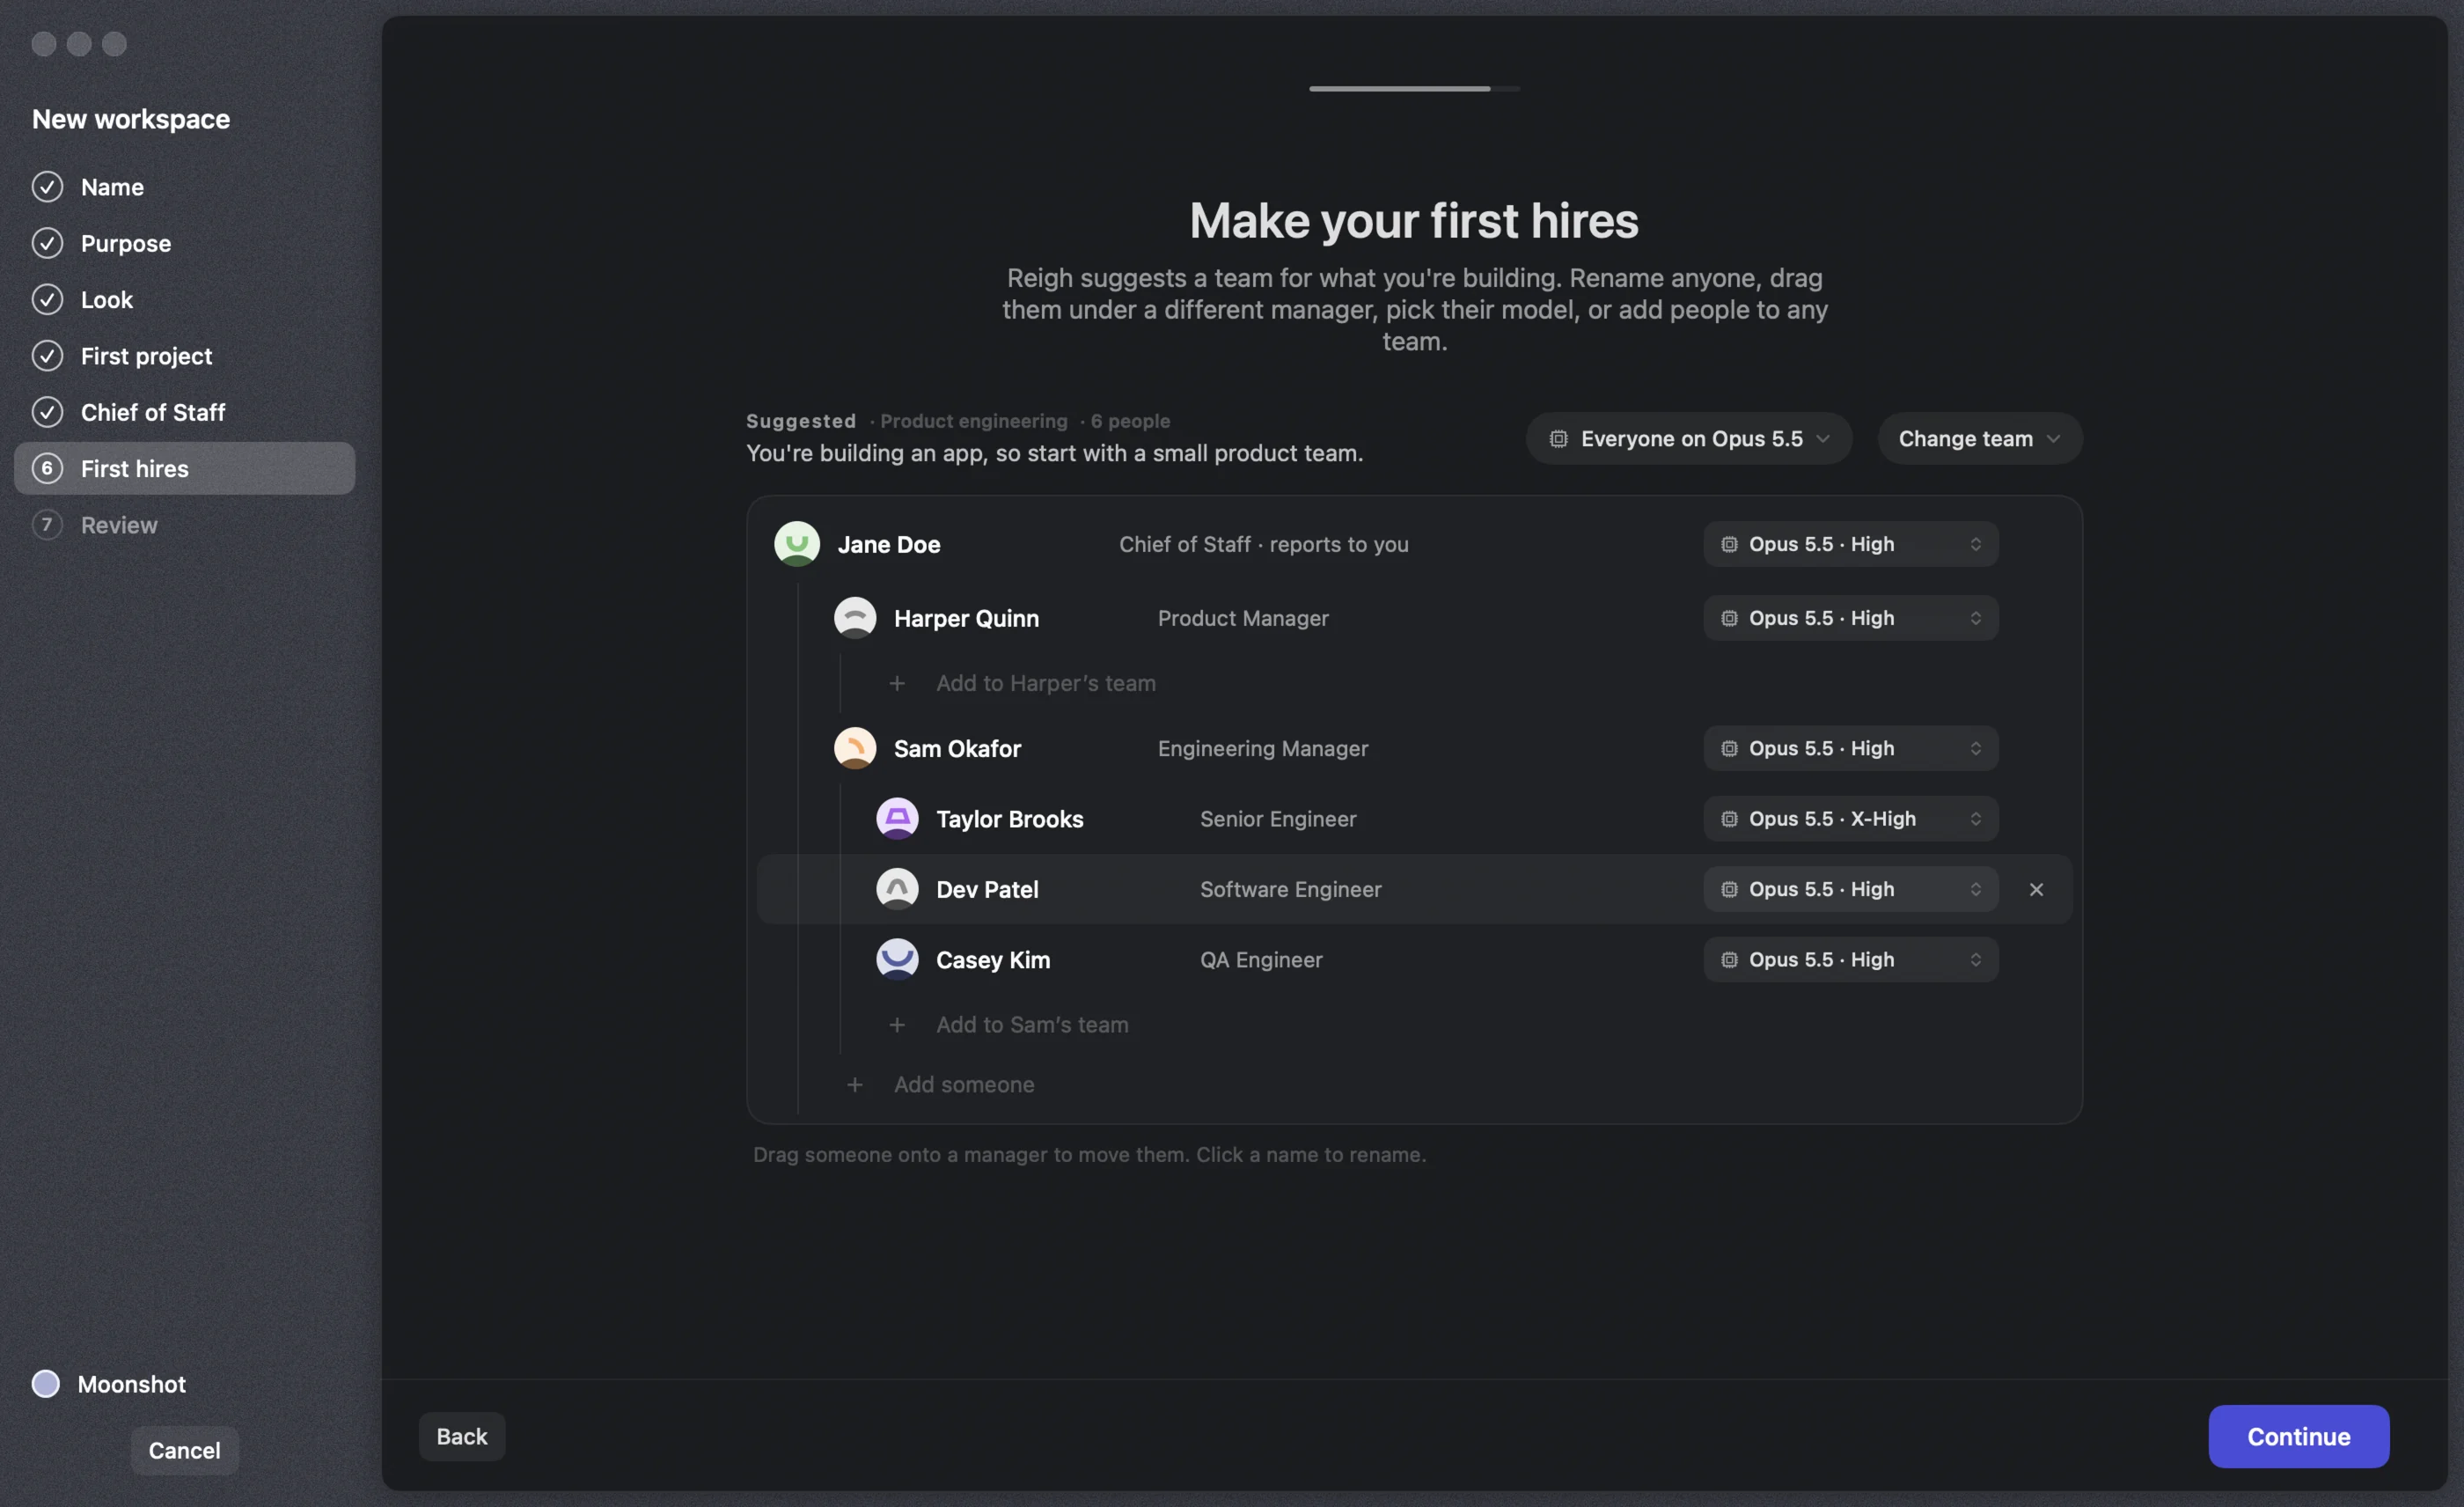Screen dimensions: 2464x1507
Task: Select the First hires step
Action: tap(184, 469)
